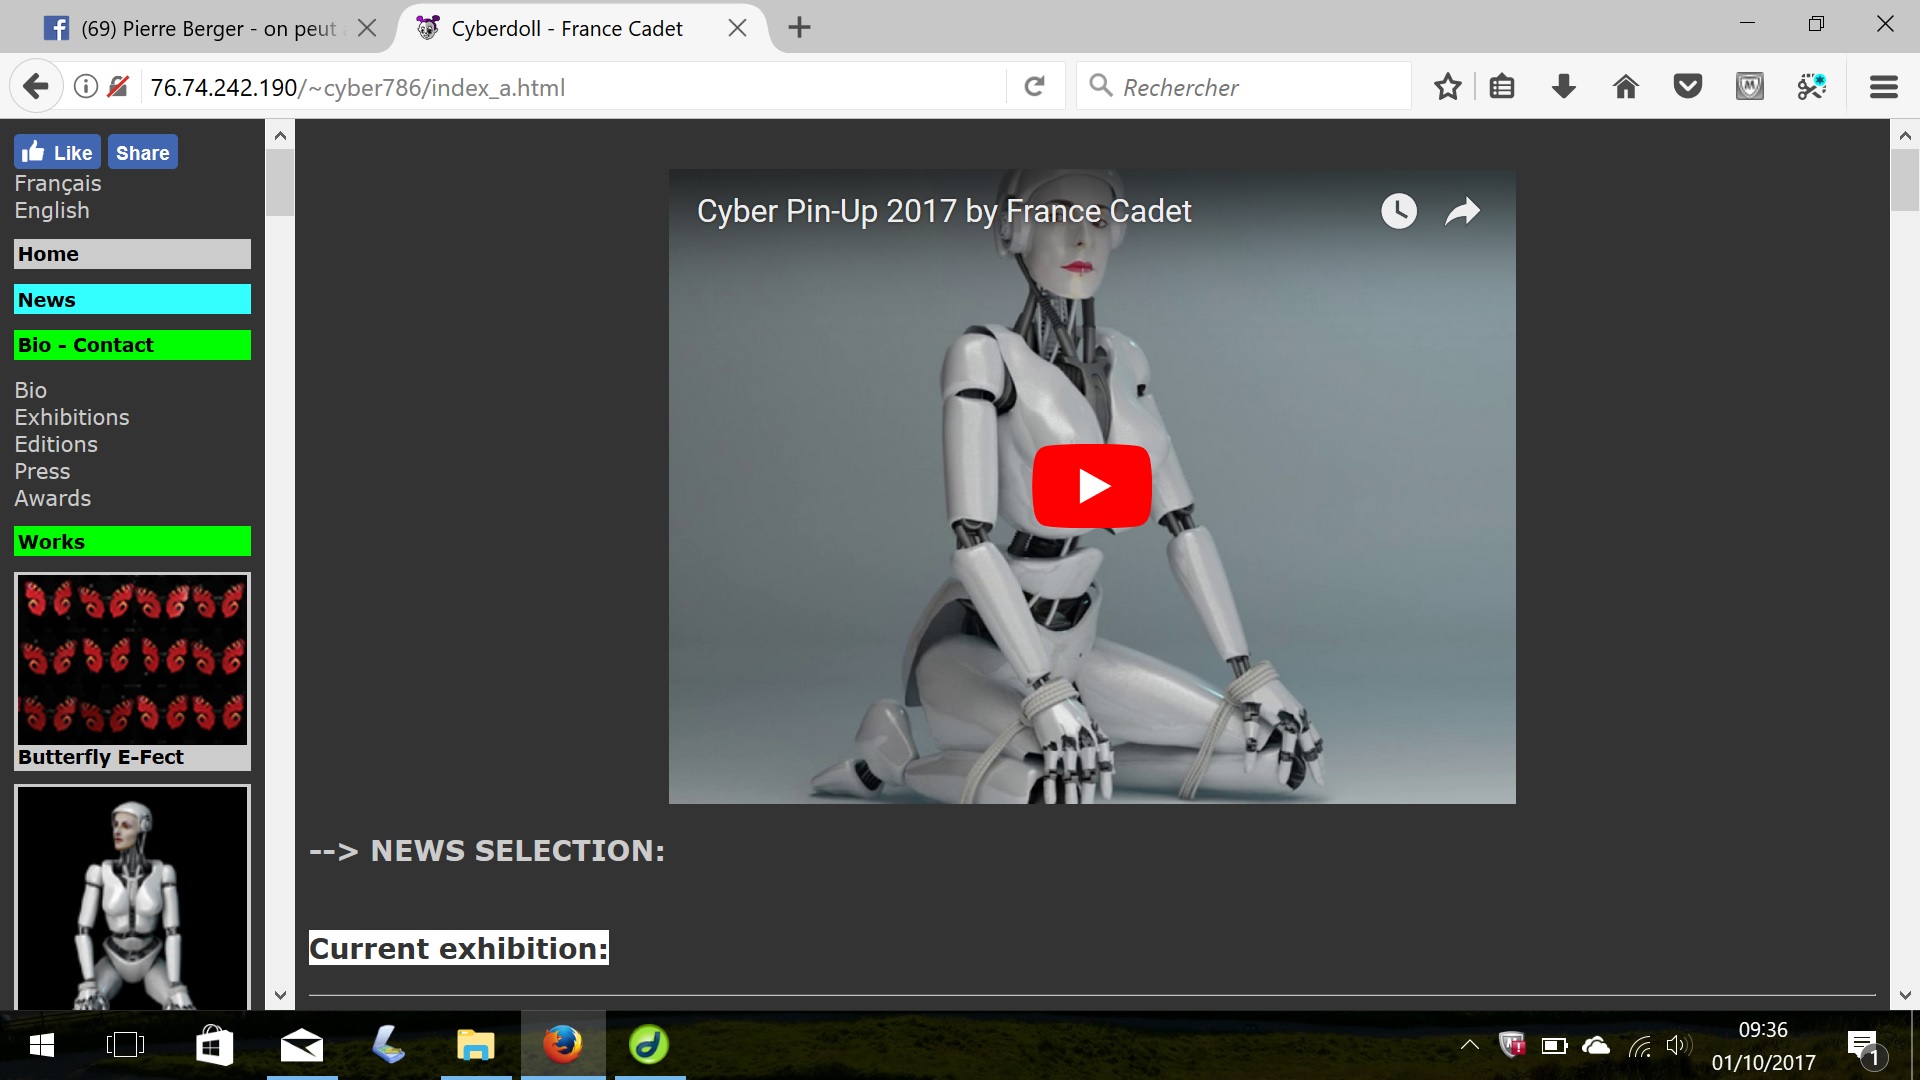This screenshot has width=1920, height=1080.
Task: Click the sidebar scrollbar up arrow
Action: tap(280, 135)
